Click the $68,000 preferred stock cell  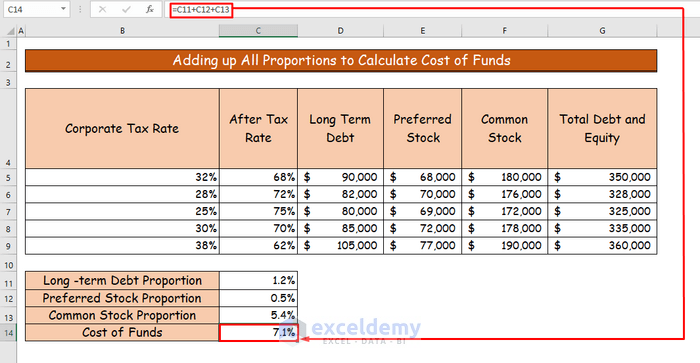coord(422,177)
